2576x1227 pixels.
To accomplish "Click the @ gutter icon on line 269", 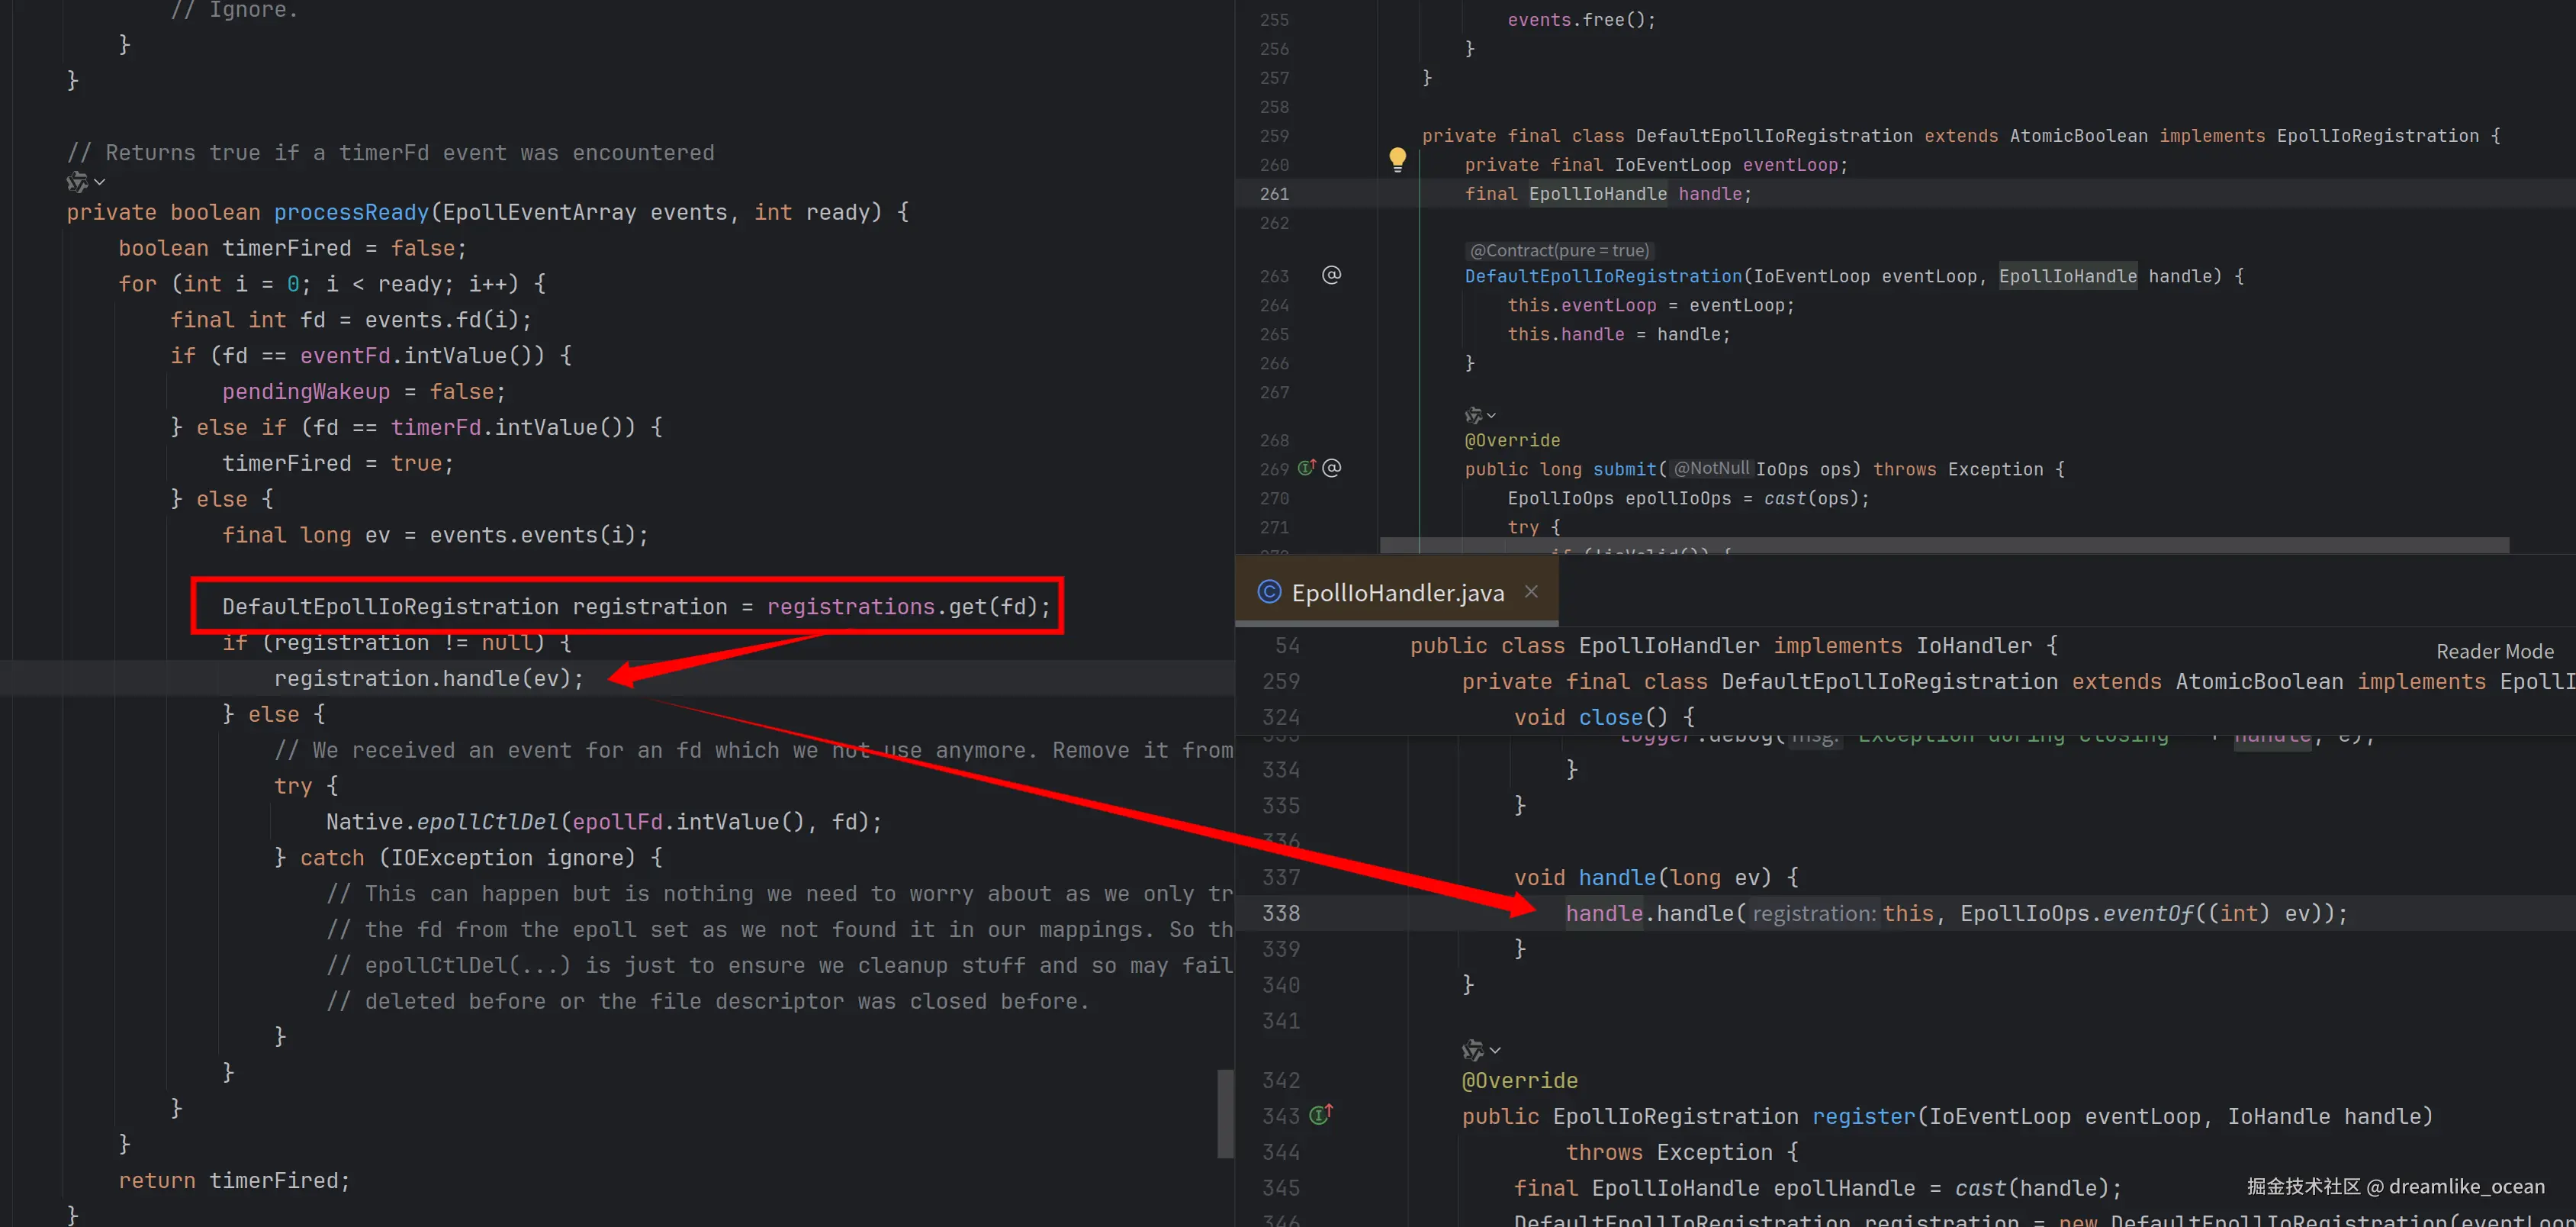I will point(1331,468).
